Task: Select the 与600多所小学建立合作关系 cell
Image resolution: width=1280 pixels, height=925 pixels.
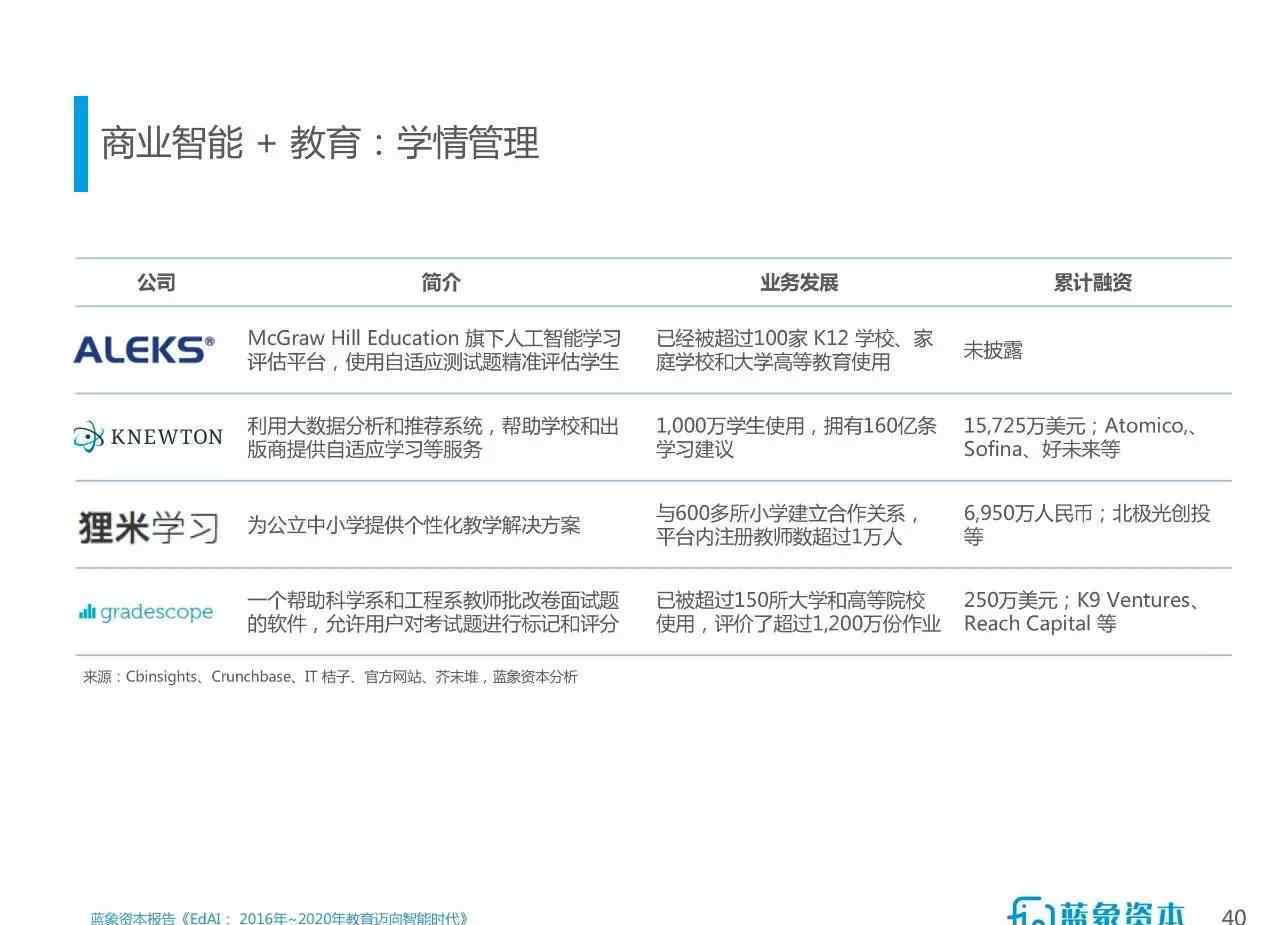Action: (x=789, y=525)
